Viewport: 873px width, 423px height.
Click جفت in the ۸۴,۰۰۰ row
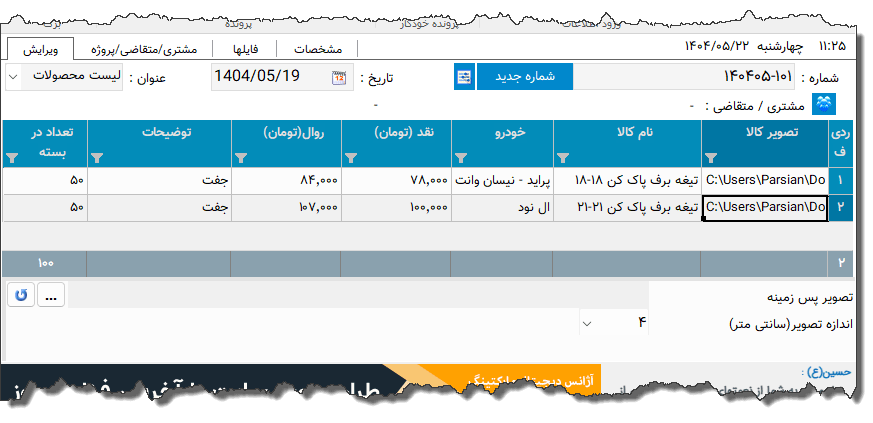point(159,181)
